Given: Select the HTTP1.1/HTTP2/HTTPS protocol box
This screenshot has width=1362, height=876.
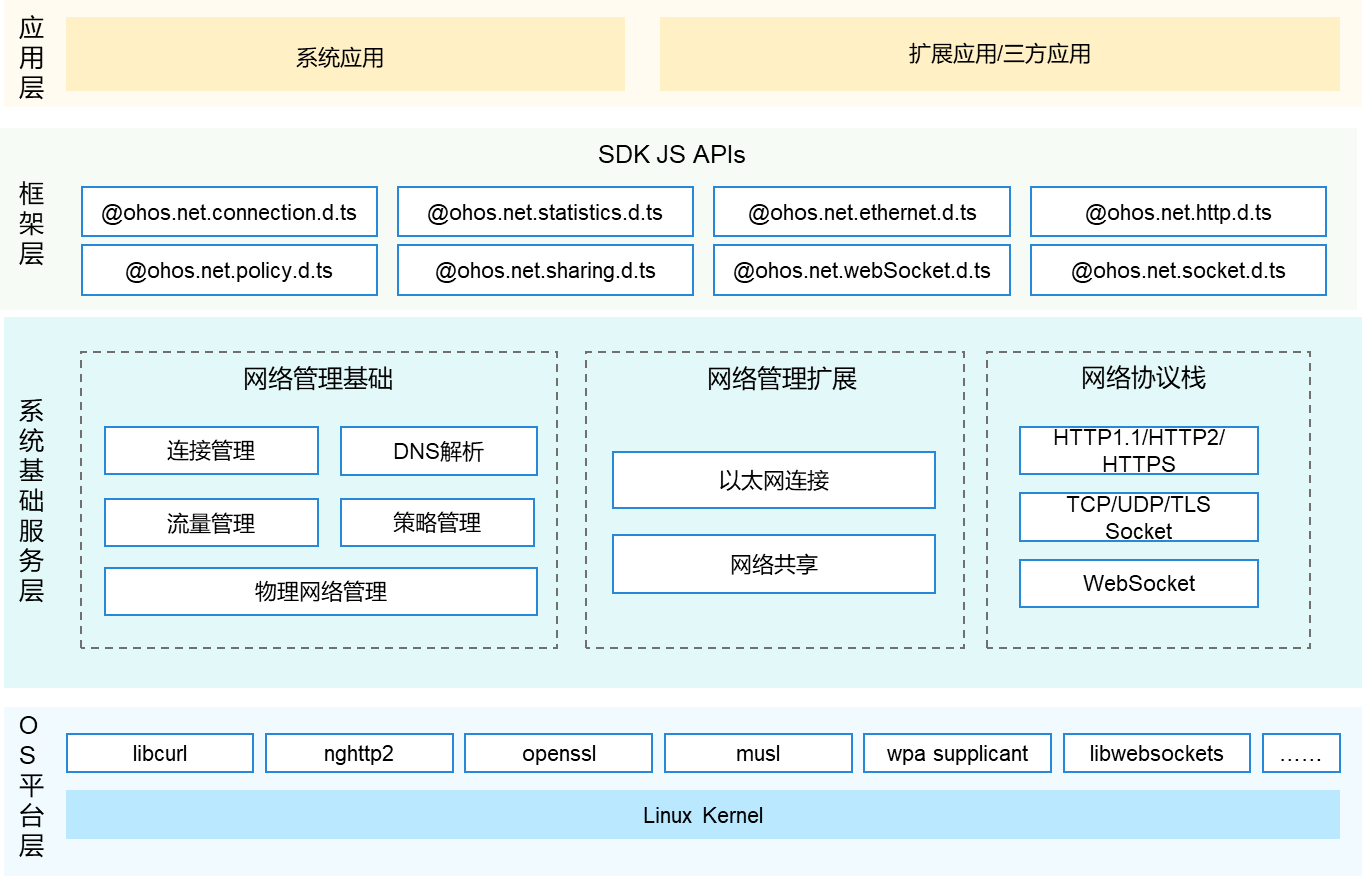Looking at the screenshot, I should (1138, 450).
